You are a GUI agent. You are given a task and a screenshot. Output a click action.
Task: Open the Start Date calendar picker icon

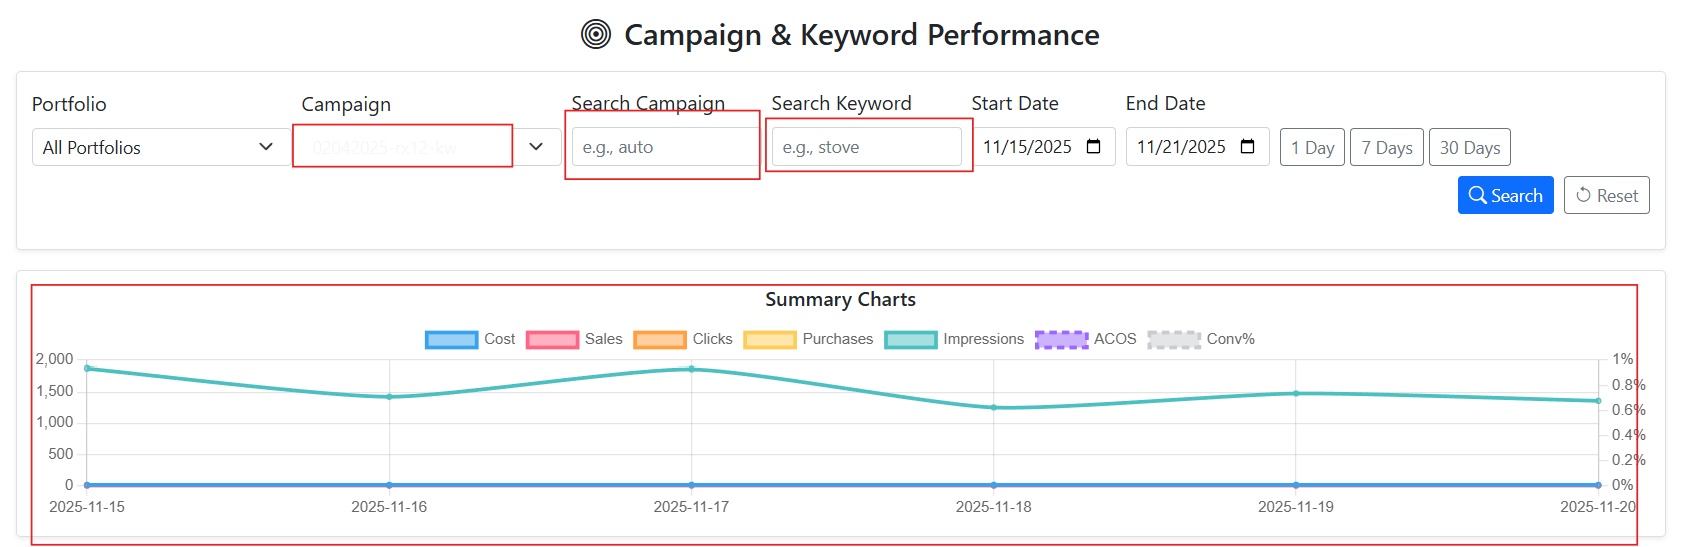coord(1094,147)
